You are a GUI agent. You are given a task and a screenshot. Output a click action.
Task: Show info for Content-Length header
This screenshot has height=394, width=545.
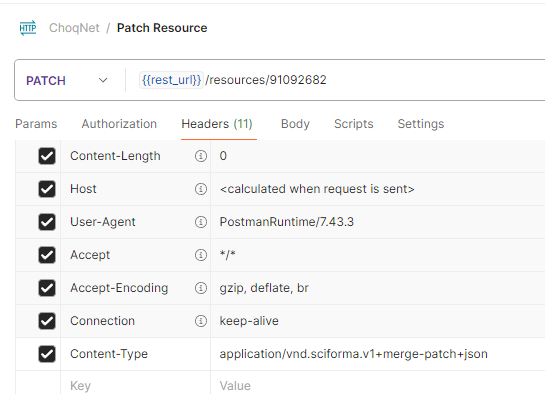[x=201, y=156]
